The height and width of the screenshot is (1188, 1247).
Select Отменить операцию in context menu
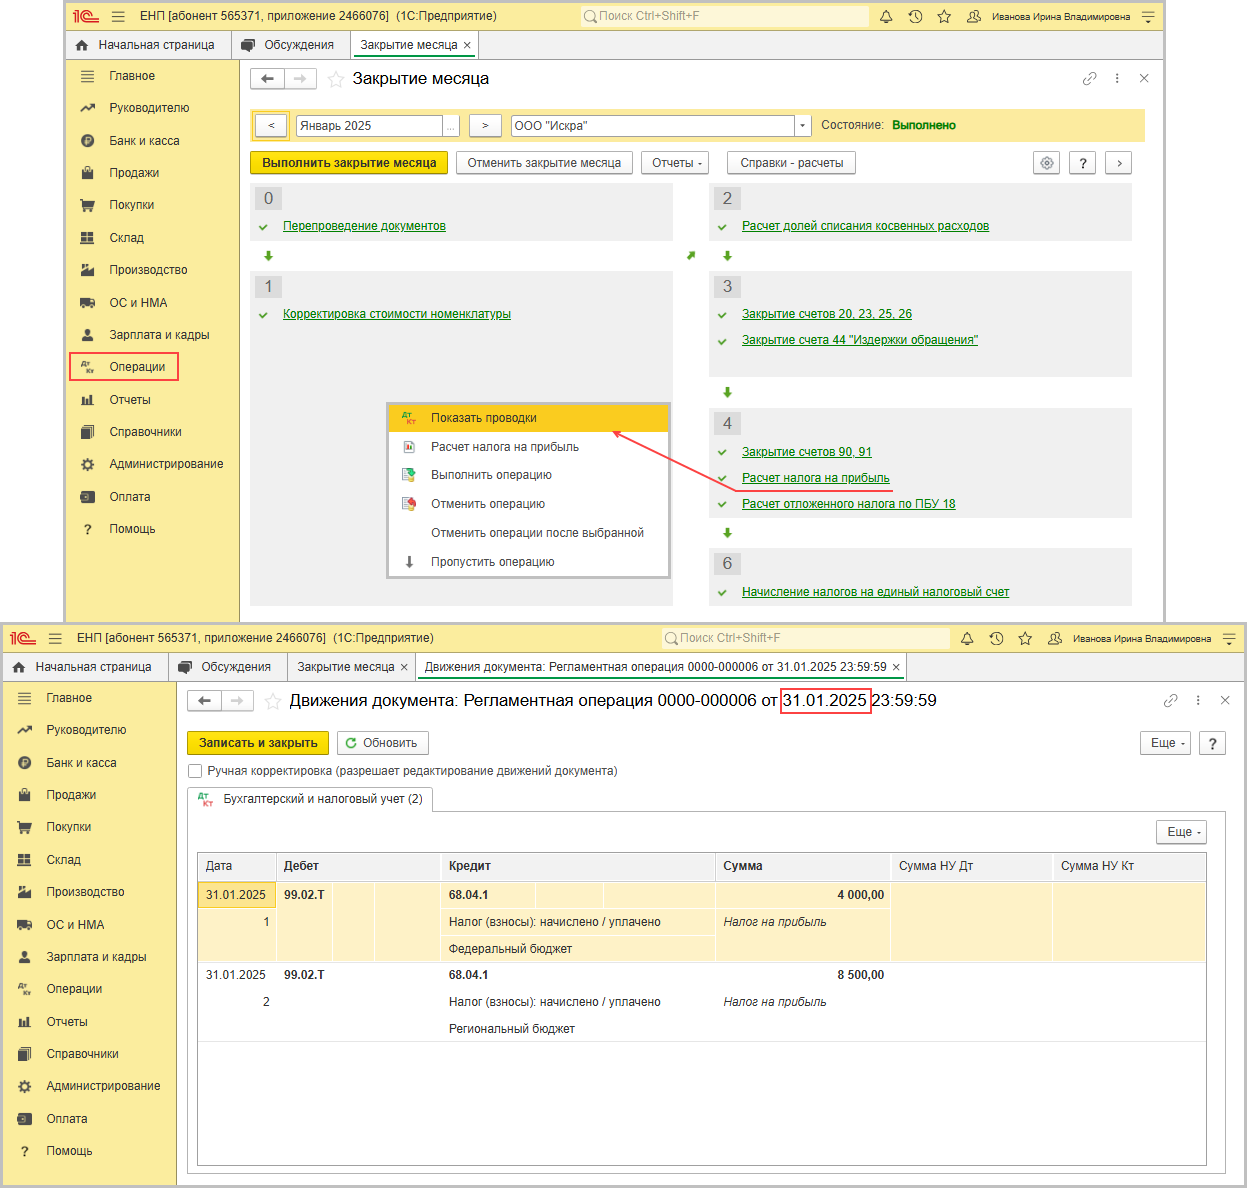pos(528,504)
